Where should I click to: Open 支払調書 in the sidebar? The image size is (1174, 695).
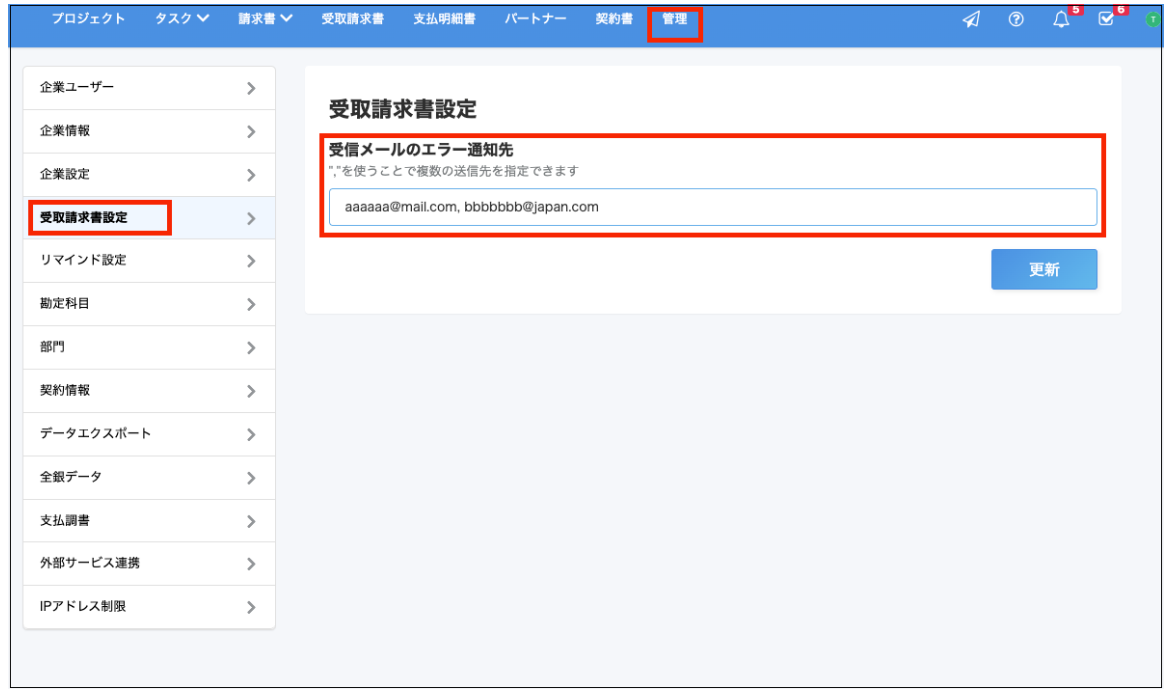pos(149,521)
